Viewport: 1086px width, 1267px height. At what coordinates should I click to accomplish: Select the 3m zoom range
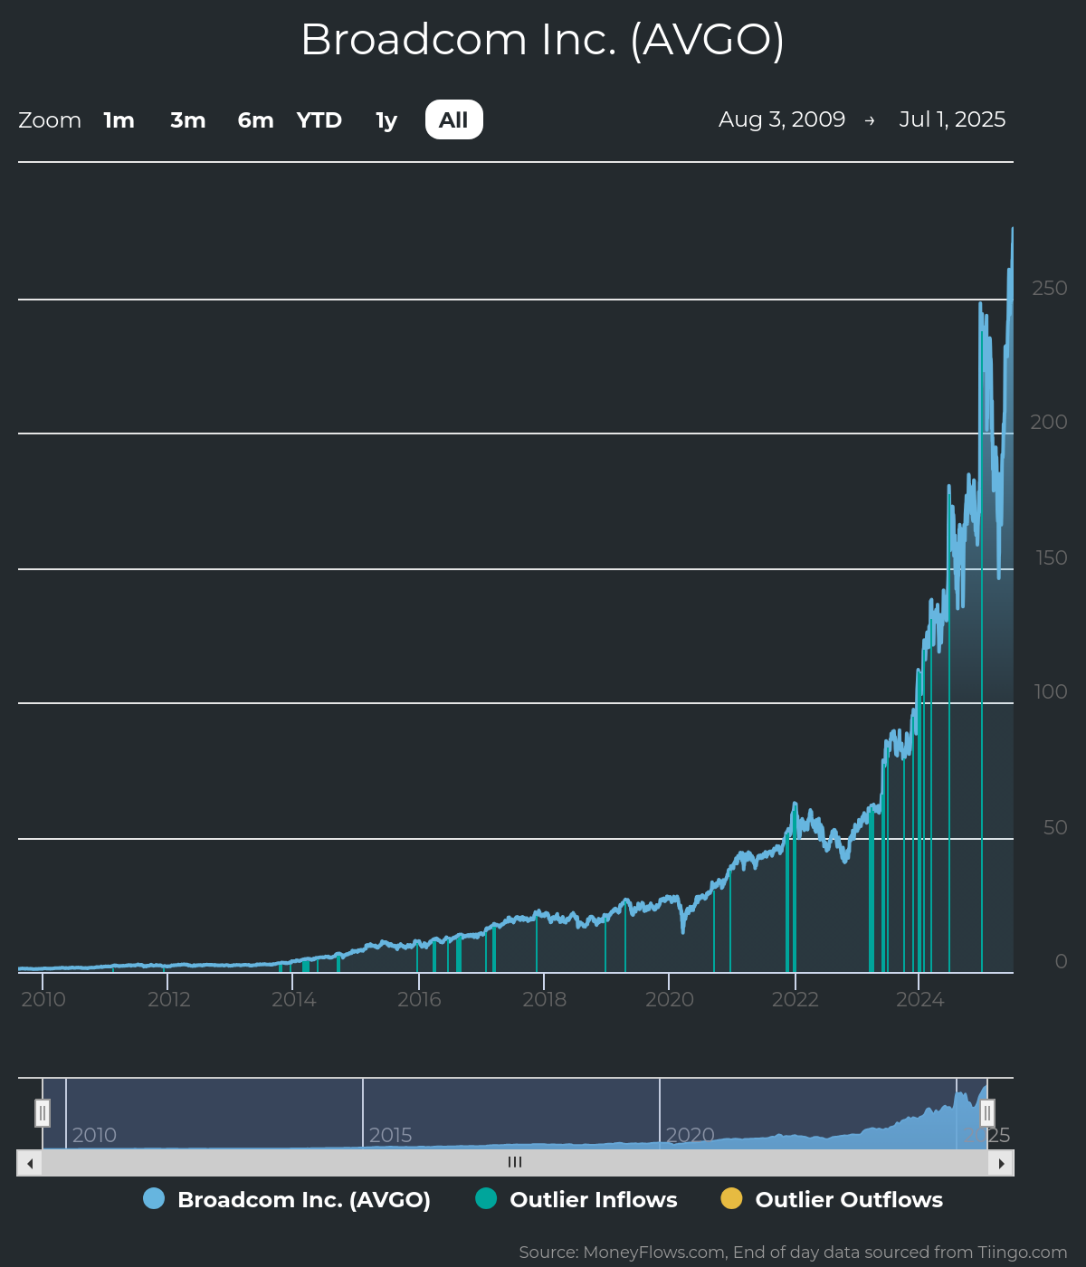pyautogui.click(x=188, y=120)
